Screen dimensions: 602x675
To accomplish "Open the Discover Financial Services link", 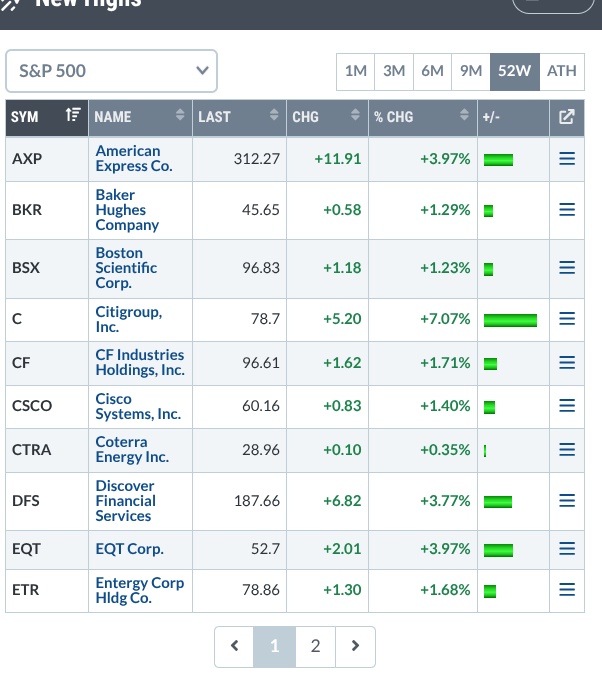I will coord(126,501).
